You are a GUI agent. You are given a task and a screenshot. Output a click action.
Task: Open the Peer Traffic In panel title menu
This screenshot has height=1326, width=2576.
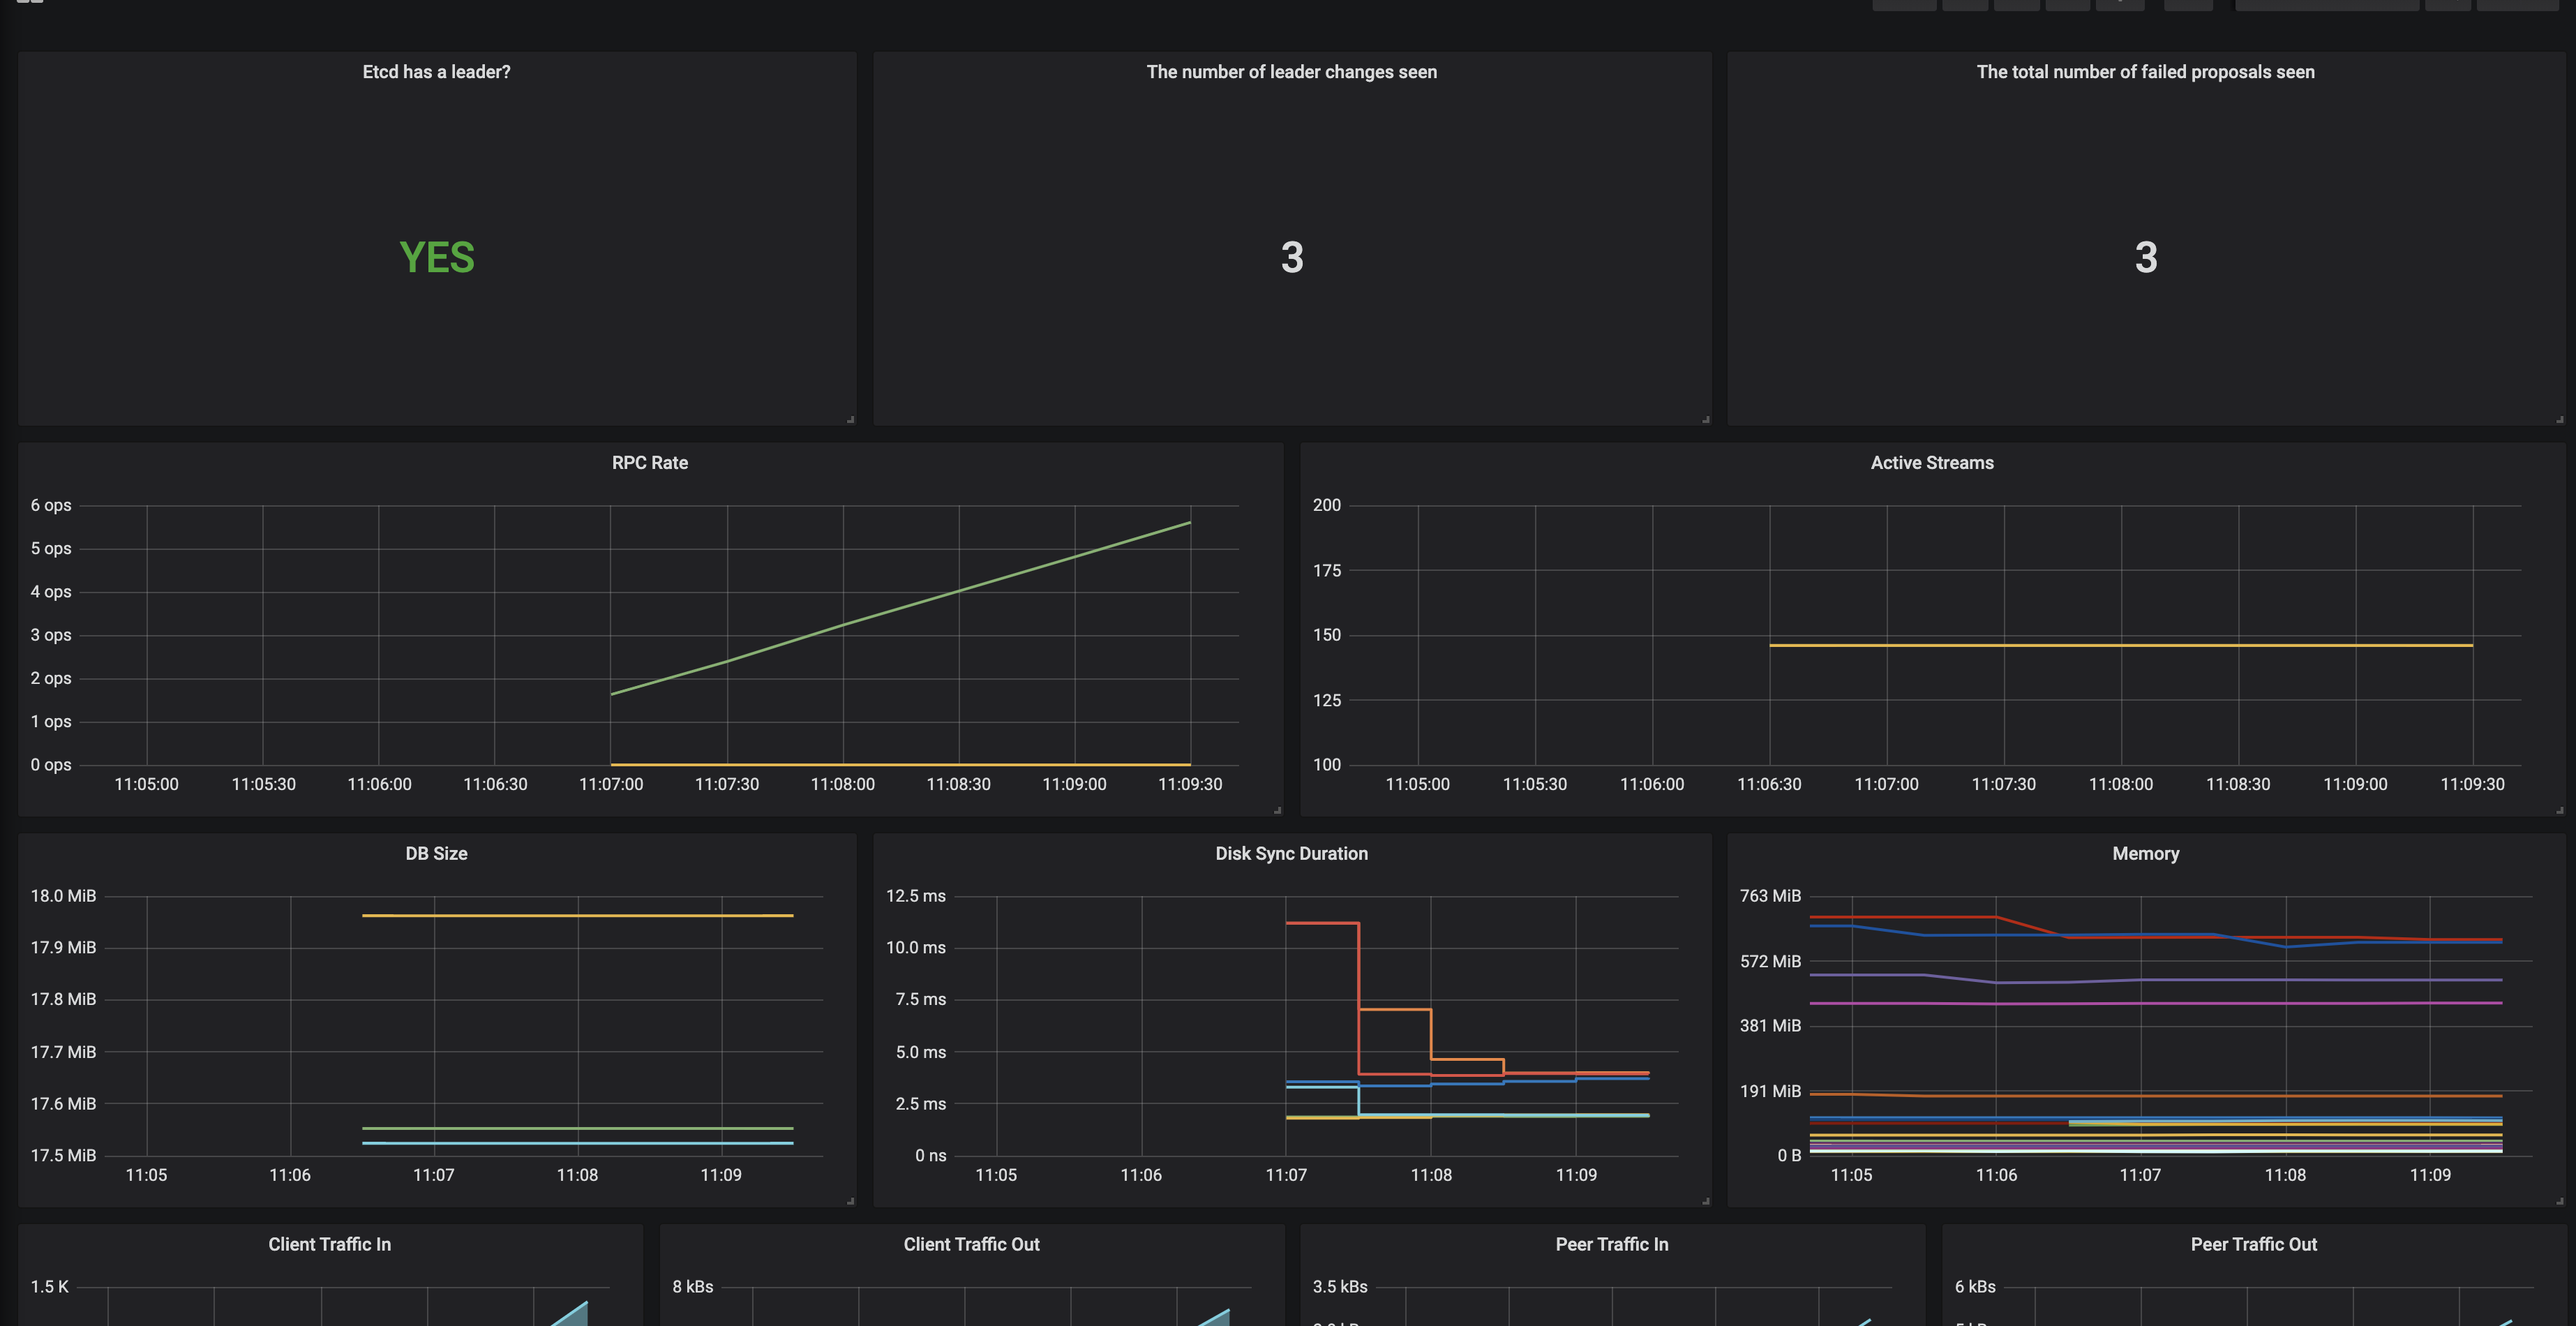pos(1611,1245)
